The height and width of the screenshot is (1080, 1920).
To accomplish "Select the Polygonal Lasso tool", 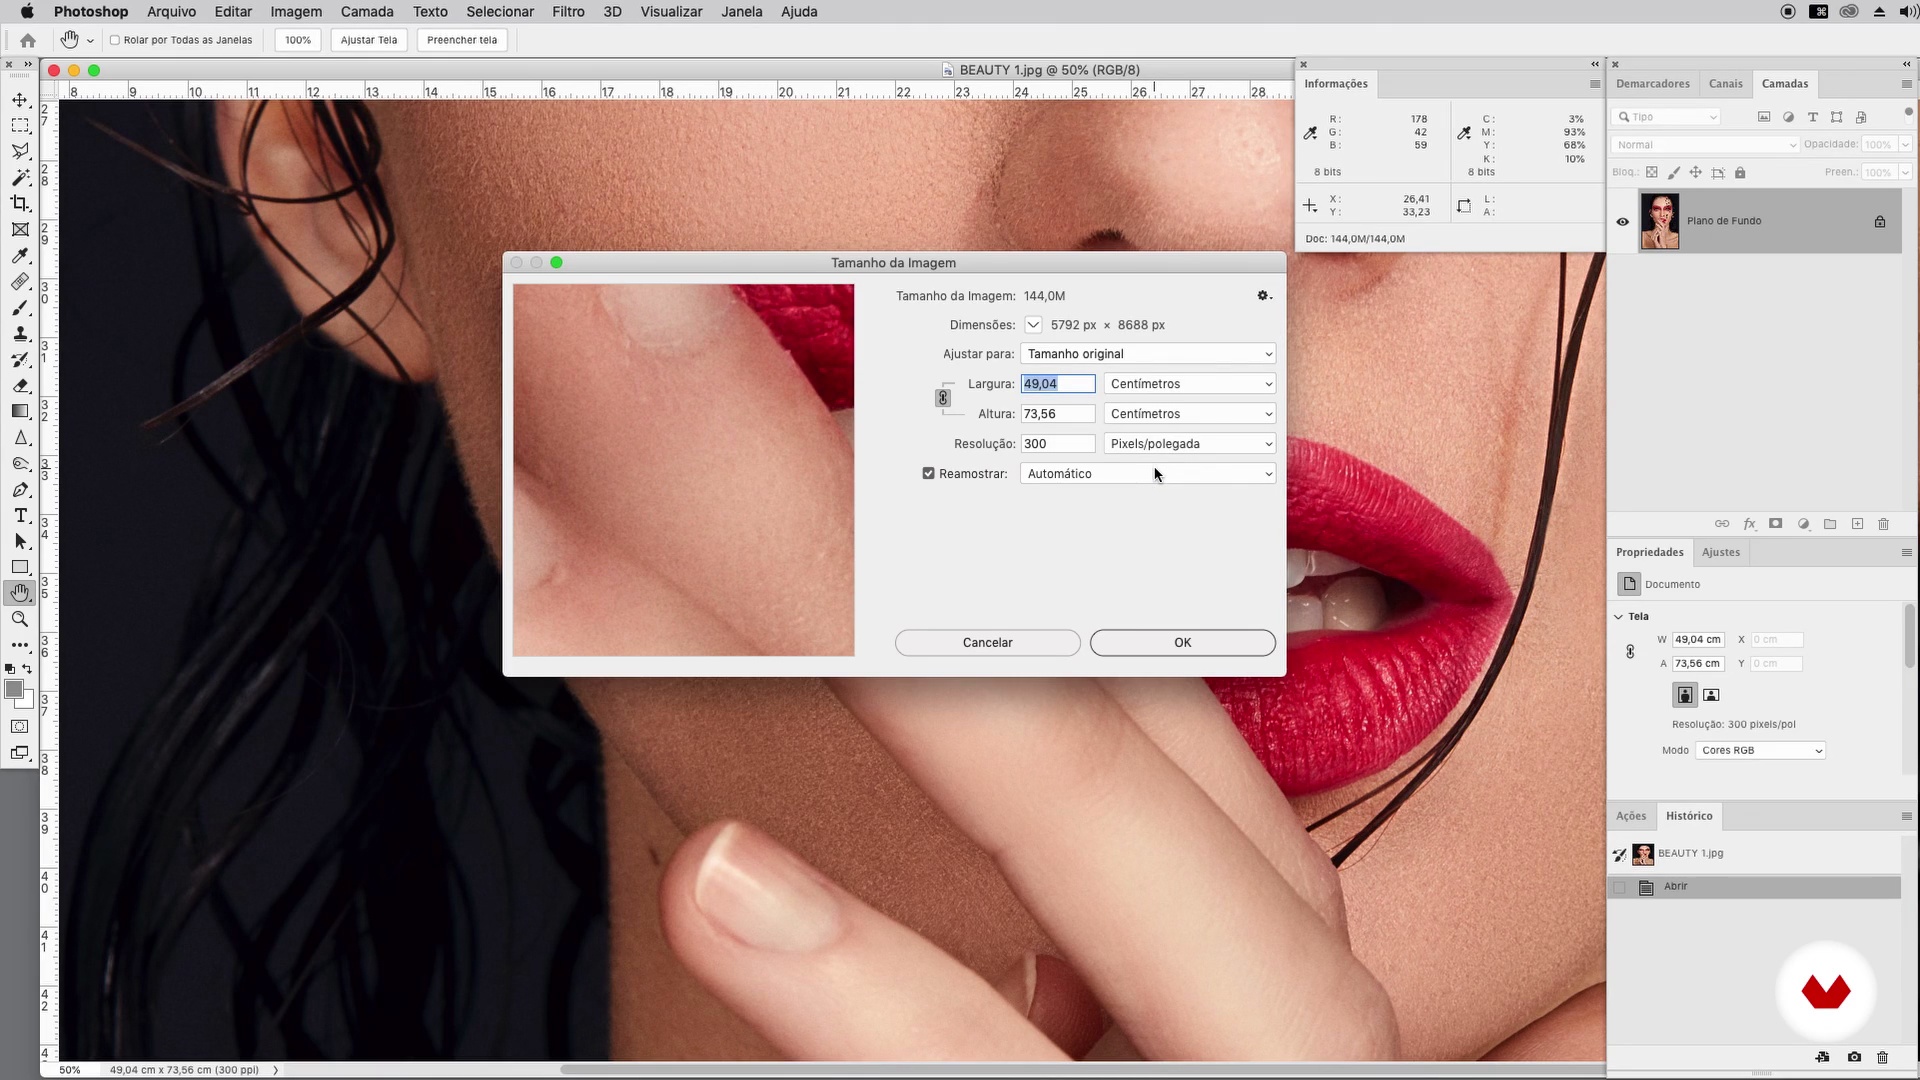I will pos(20,152).
